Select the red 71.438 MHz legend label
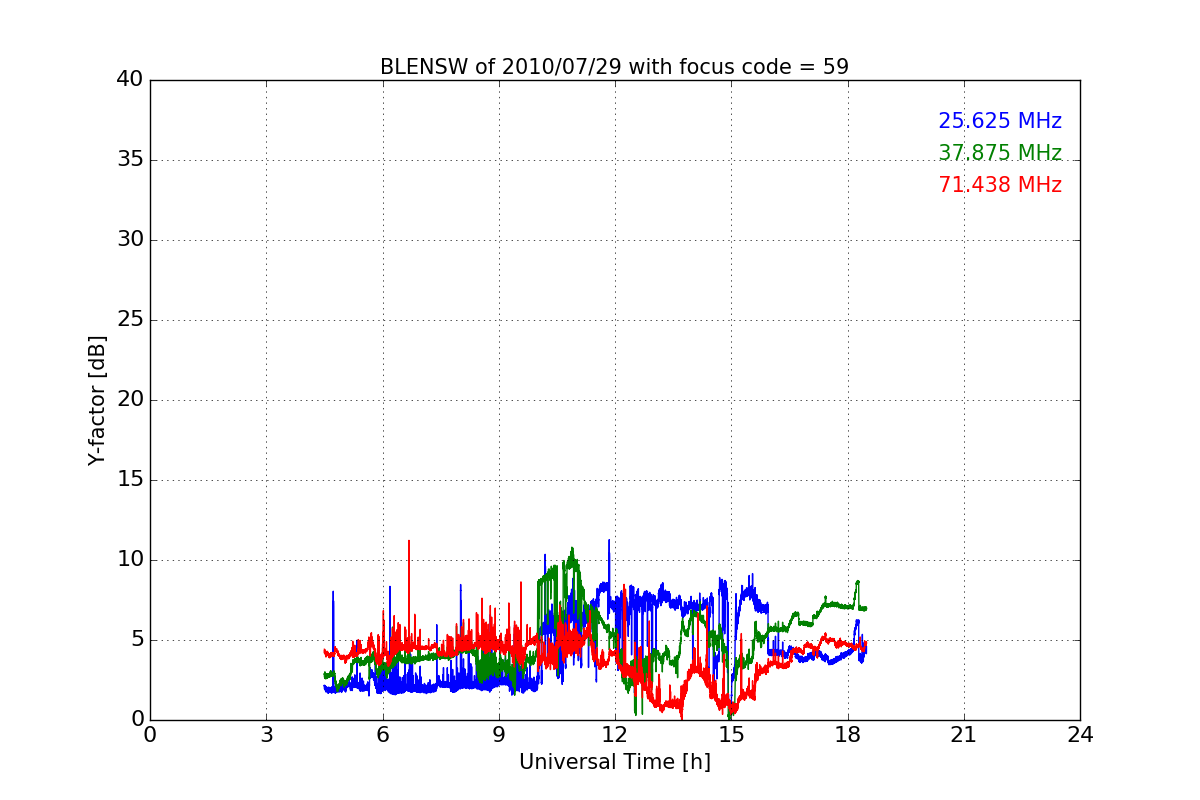The height and width of the screenshot is (800, 1200). (x=1000, y=185)
